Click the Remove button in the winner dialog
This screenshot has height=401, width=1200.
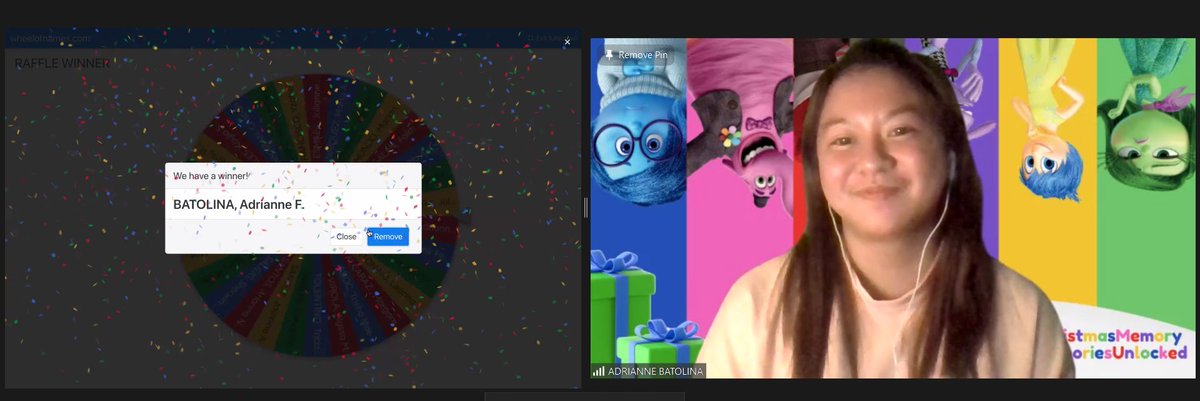coord(388,237)
